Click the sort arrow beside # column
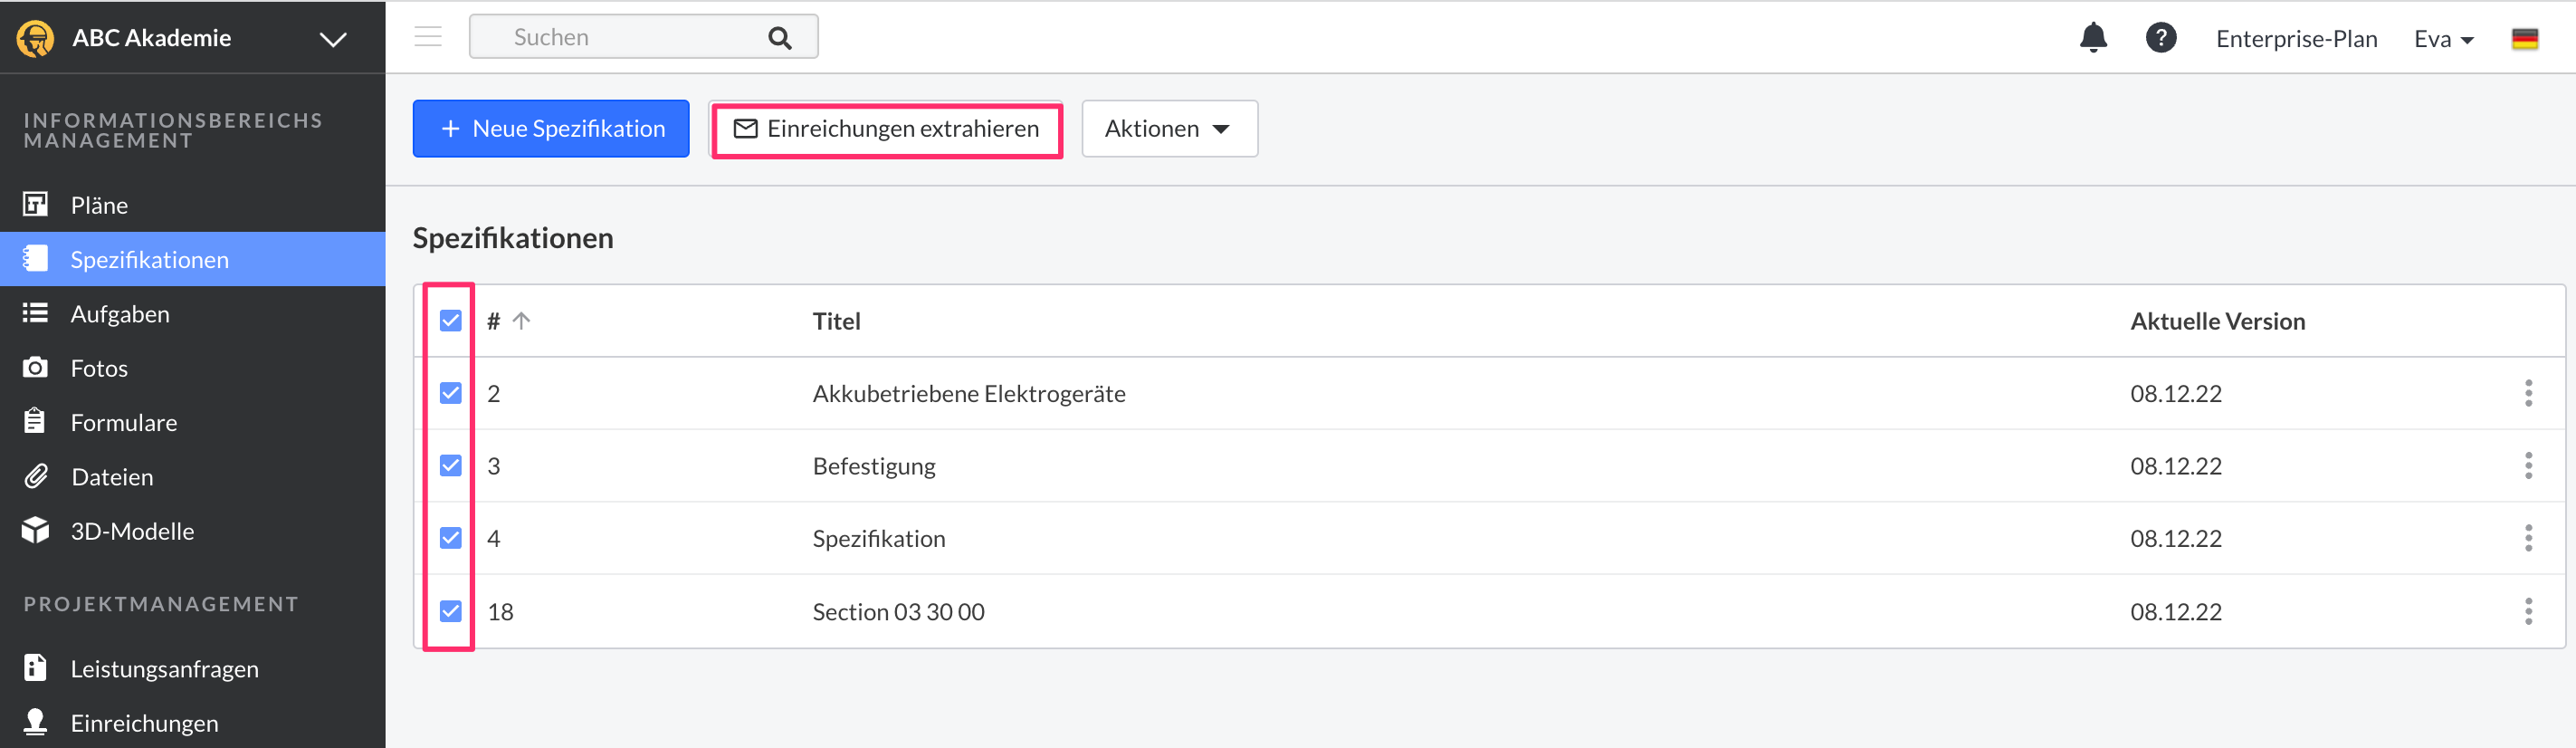Viewport: 2576px width, 748px height. pyautogui.click(x=521, y=321)
